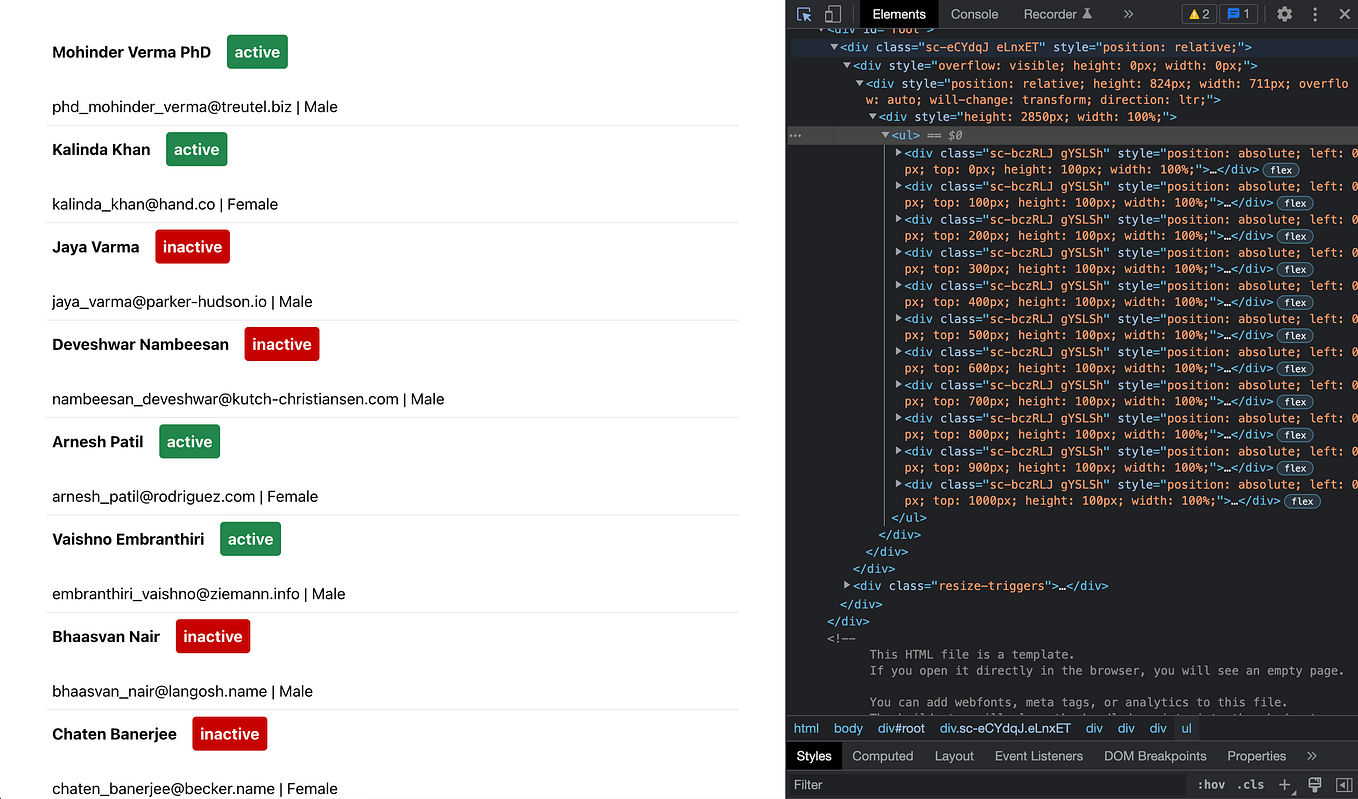Toggle .cls element classes panel
Image resolution: width=1358 pixels, height=799 pixels.
click(x=1250, y=784)
